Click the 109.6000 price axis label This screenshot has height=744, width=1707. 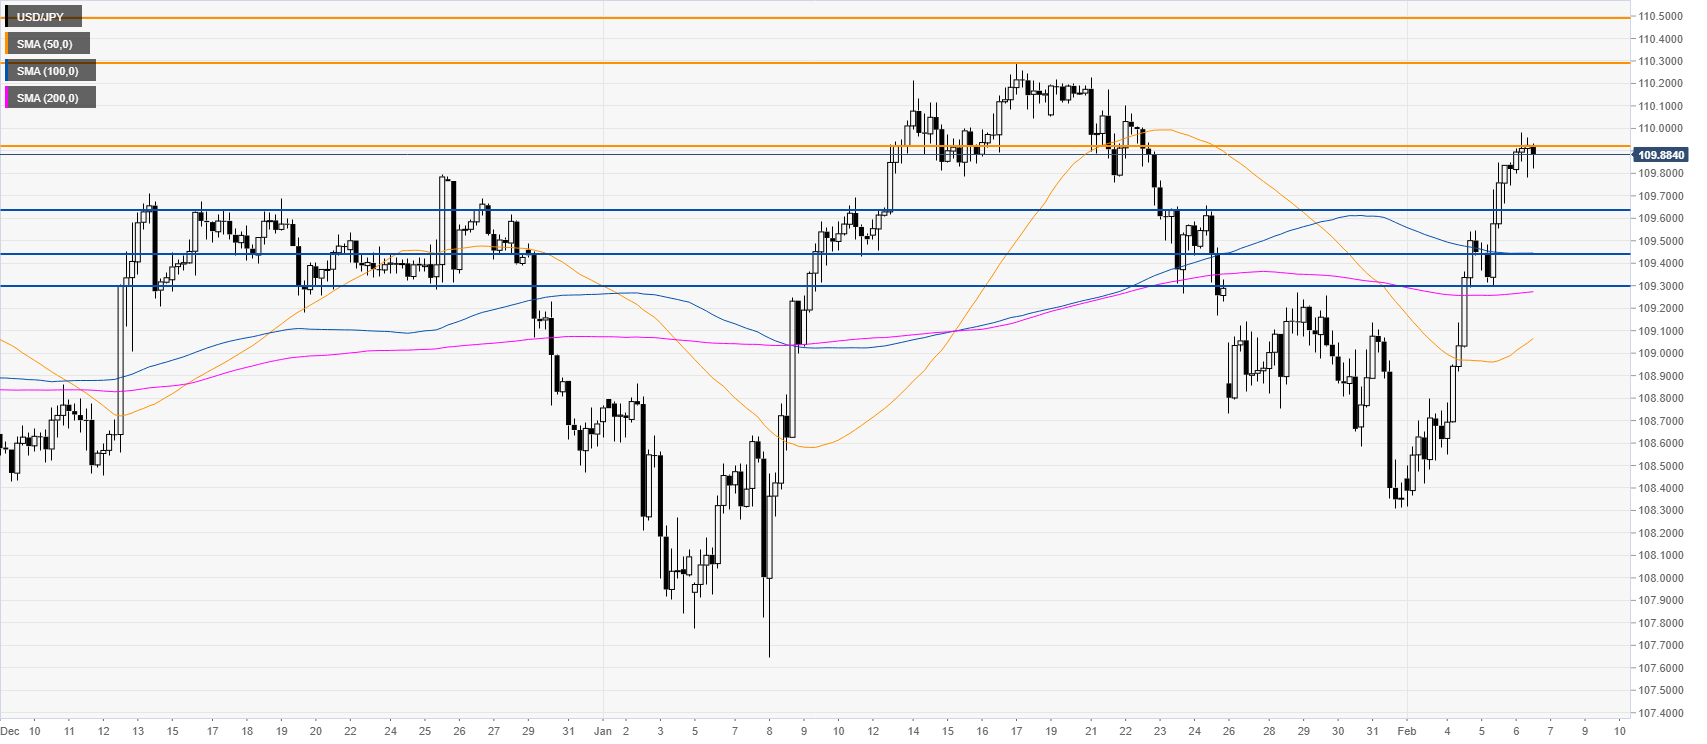(x=1660, y=219)
